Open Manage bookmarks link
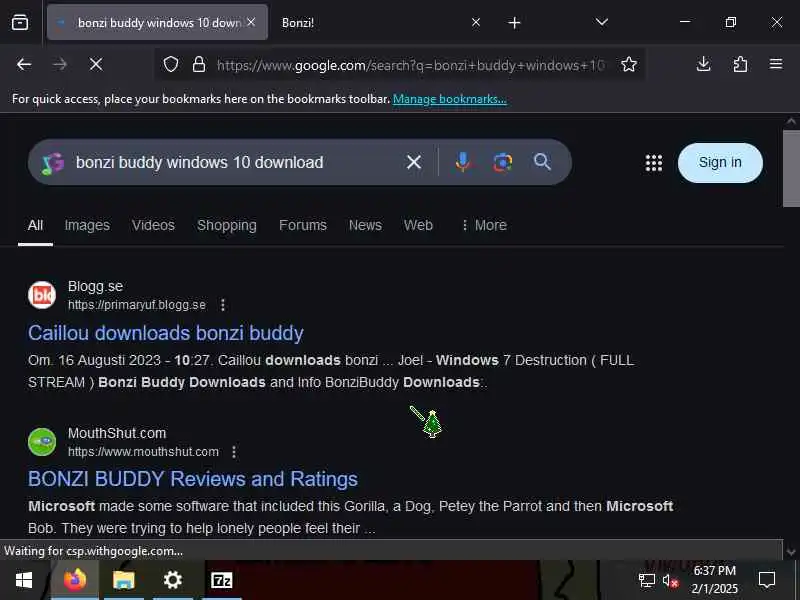Image resolution: width=800 pixels, height=600 pixels. [449, 99]
